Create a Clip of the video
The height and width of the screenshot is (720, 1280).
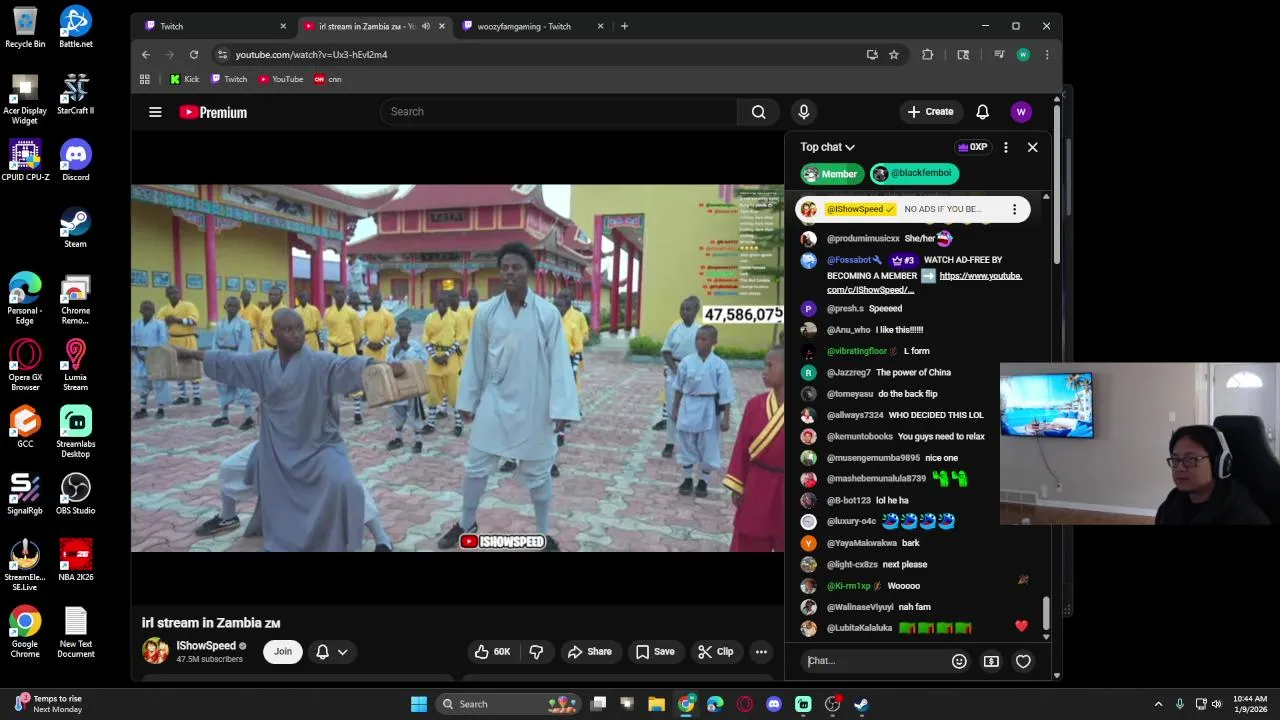(x=716, y=652)
